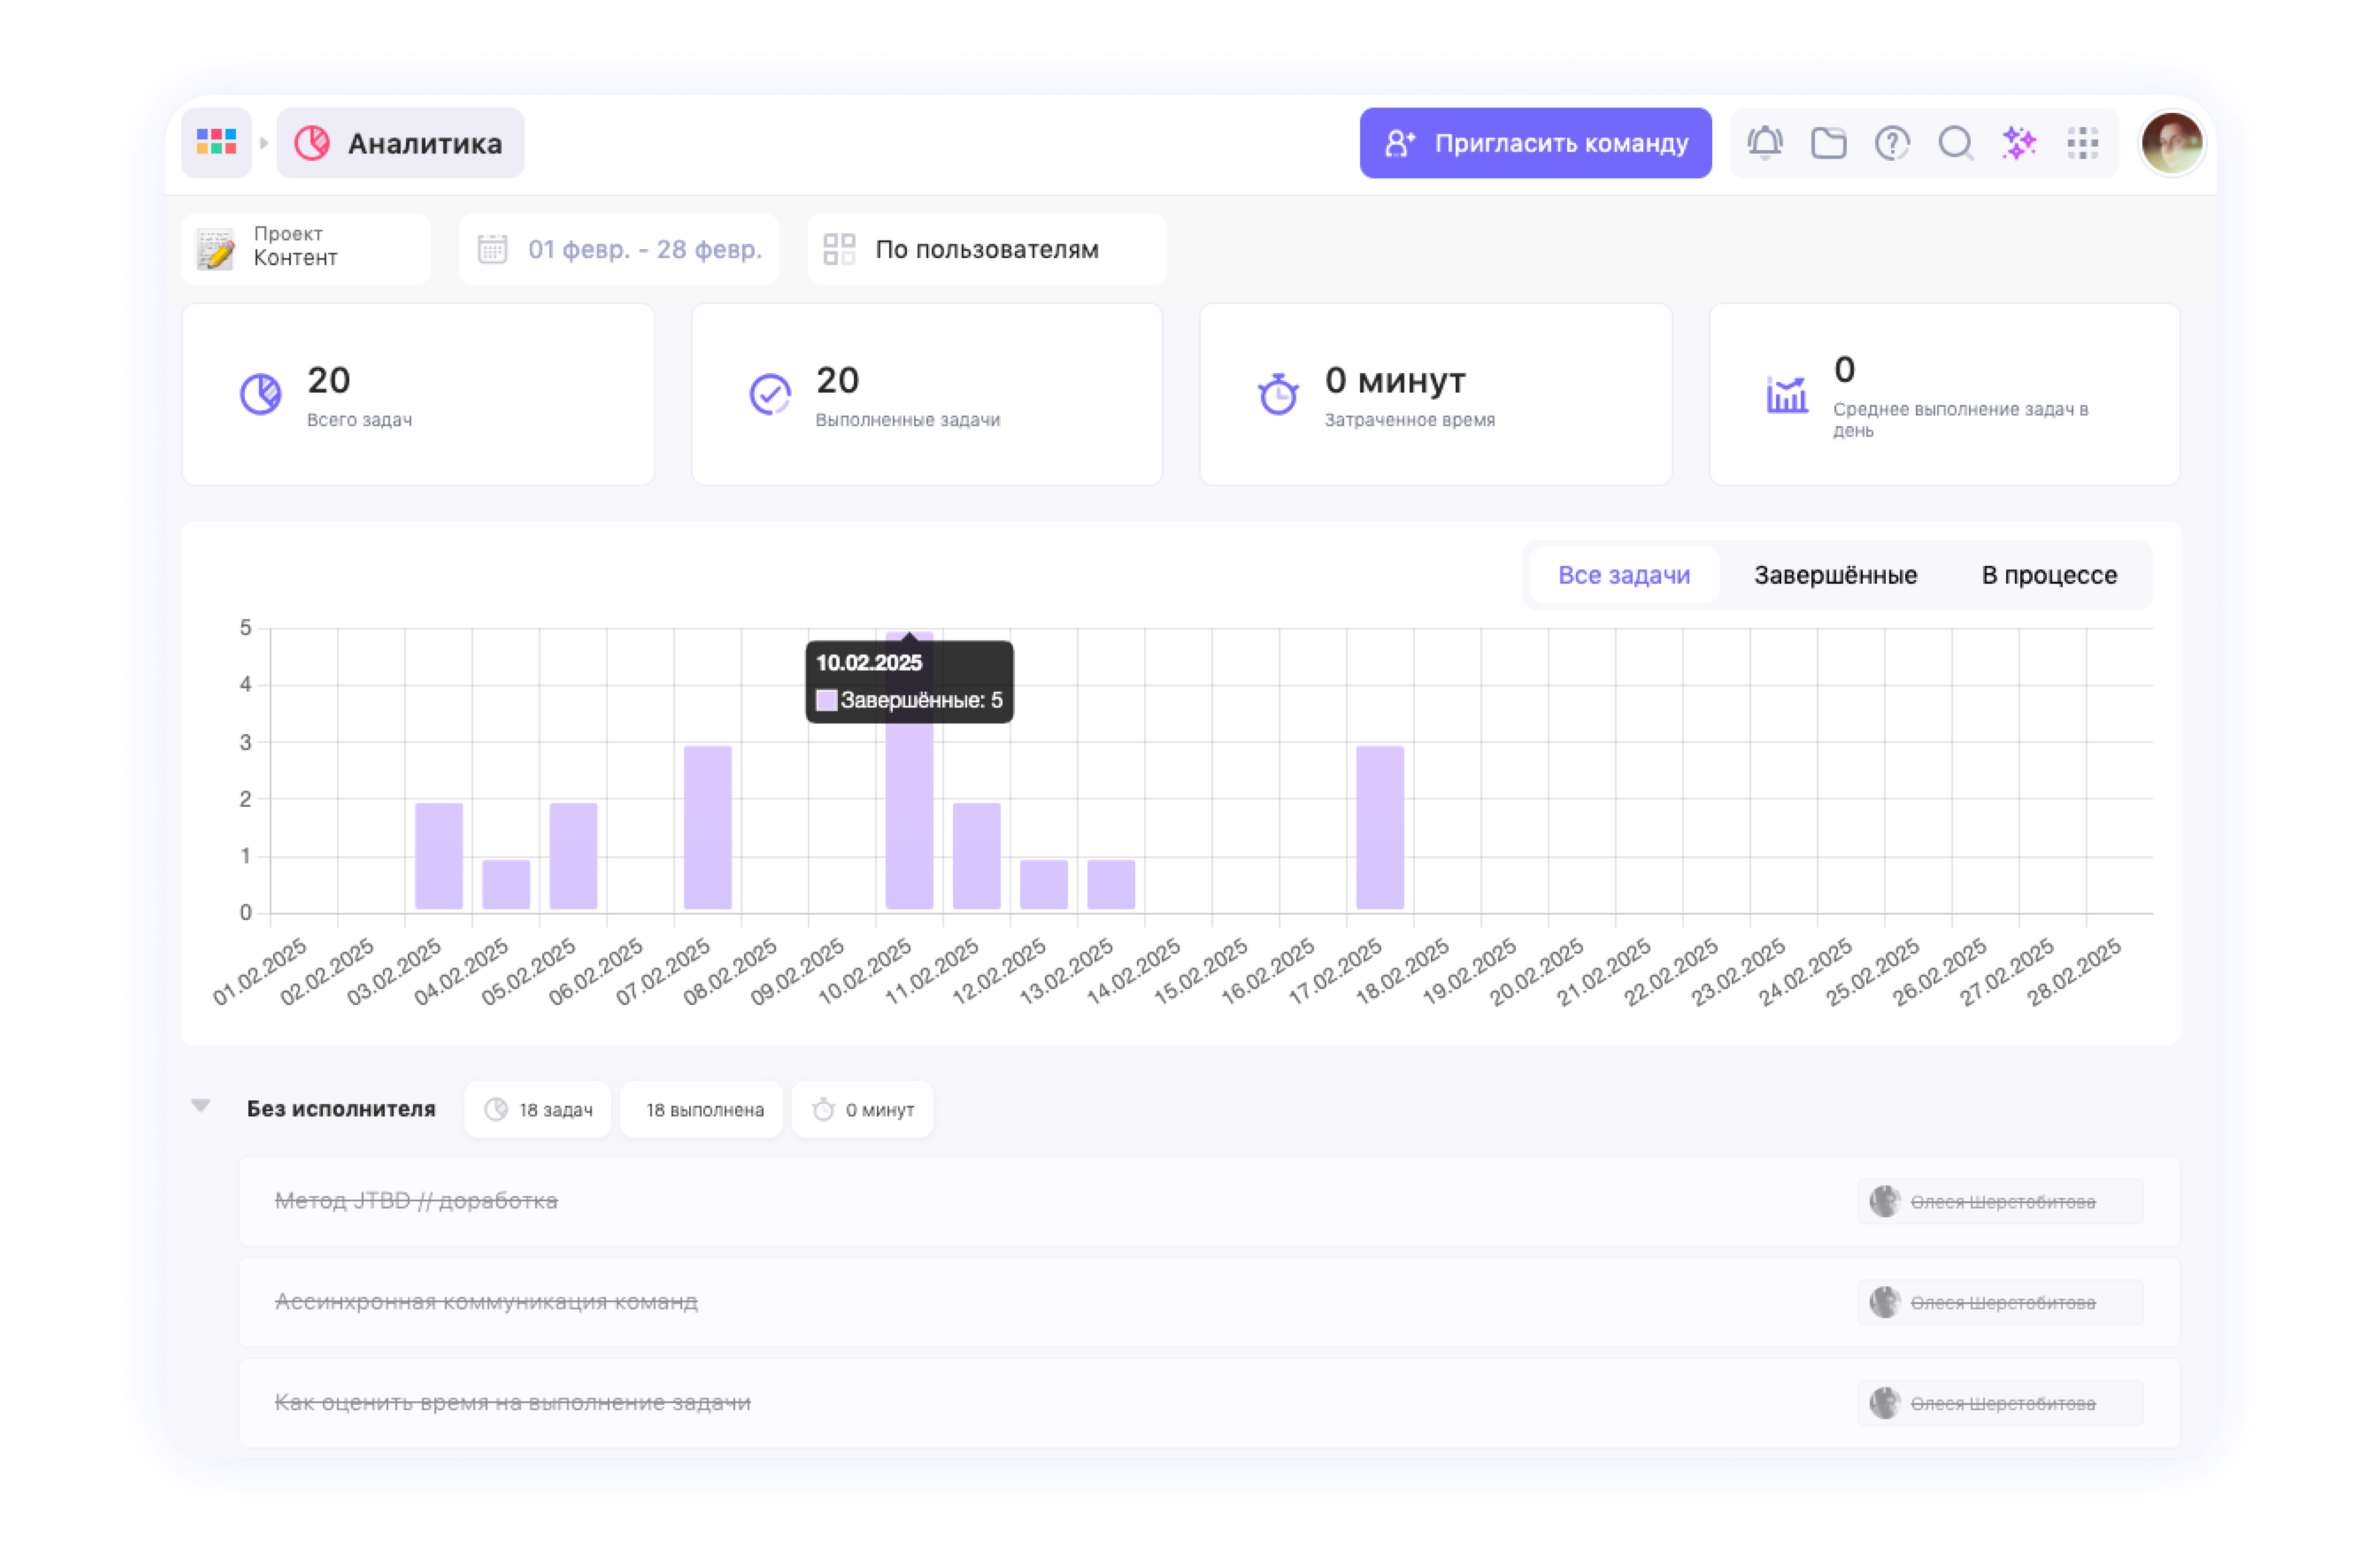The height and width of the screenshot is (1555, 2380).
Task: Open the Аналитика pie-chart icon
Action: pyautogui.click(x=313, y=142)
